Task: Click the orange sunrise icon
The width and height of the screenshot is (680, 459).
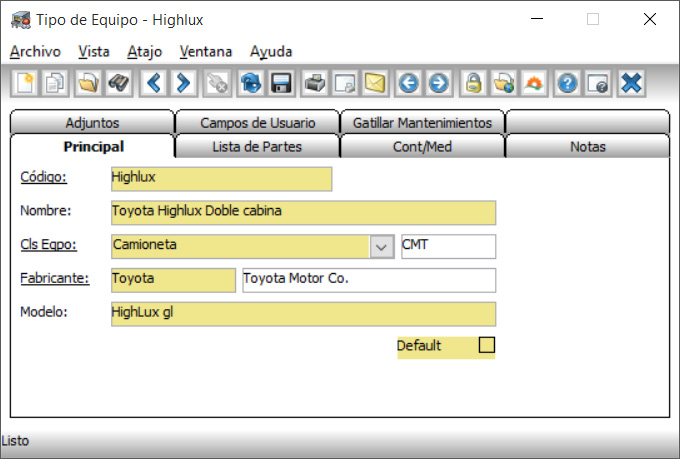Action: 533,83
